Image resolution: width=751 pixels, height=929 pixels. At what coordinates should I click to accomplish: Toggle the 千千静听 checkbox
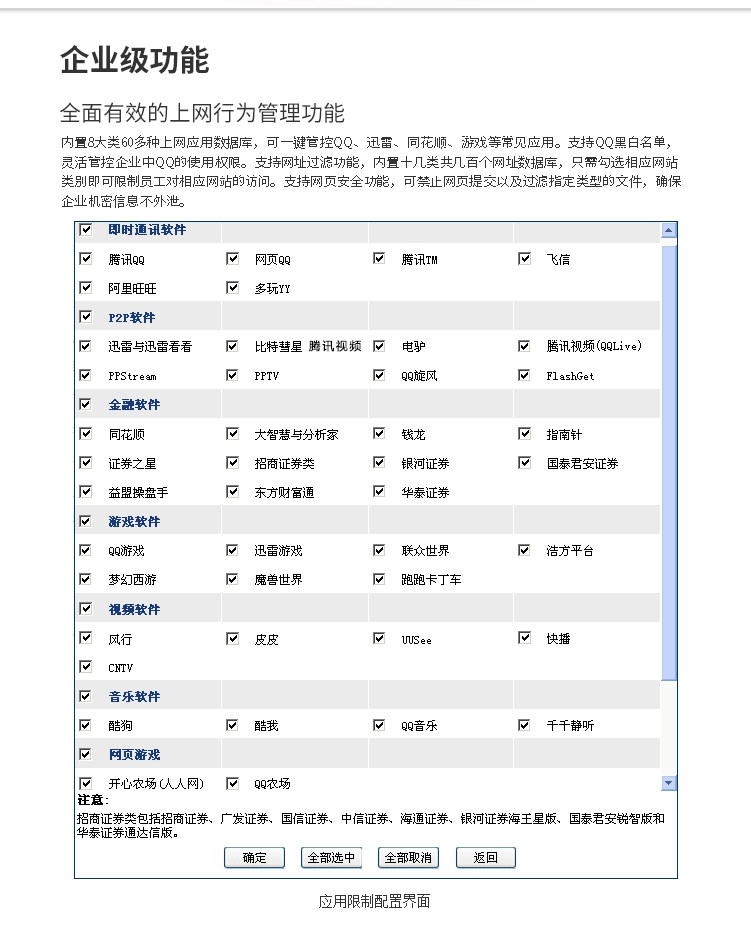click(x=524, y=725)
